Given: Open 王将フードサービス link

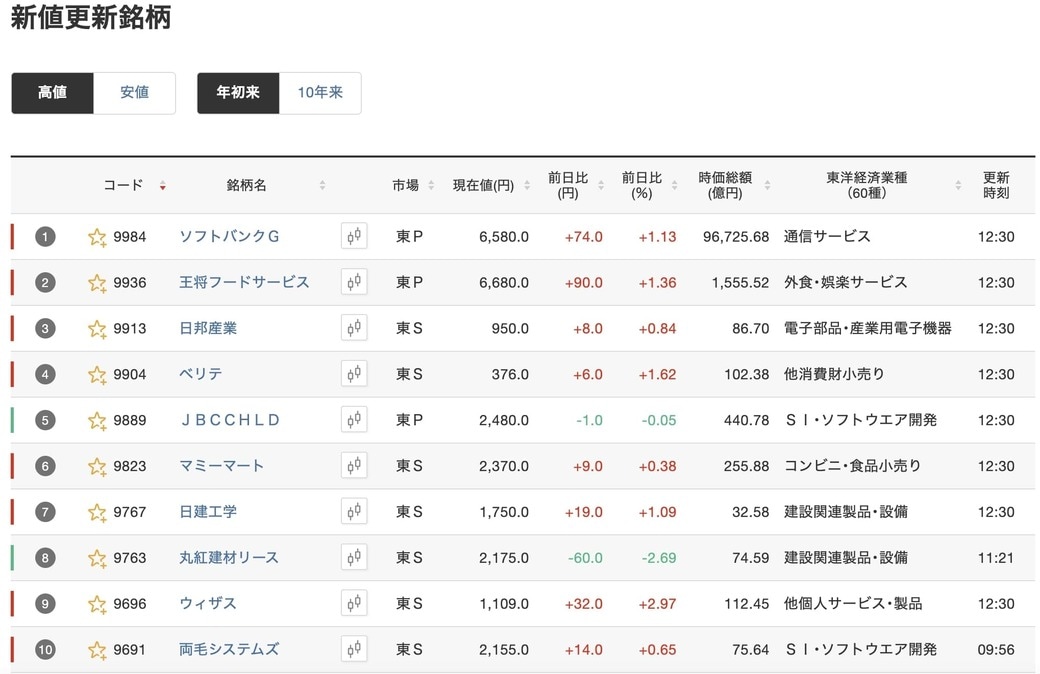Looking at the screenshot, I should 244,283.
